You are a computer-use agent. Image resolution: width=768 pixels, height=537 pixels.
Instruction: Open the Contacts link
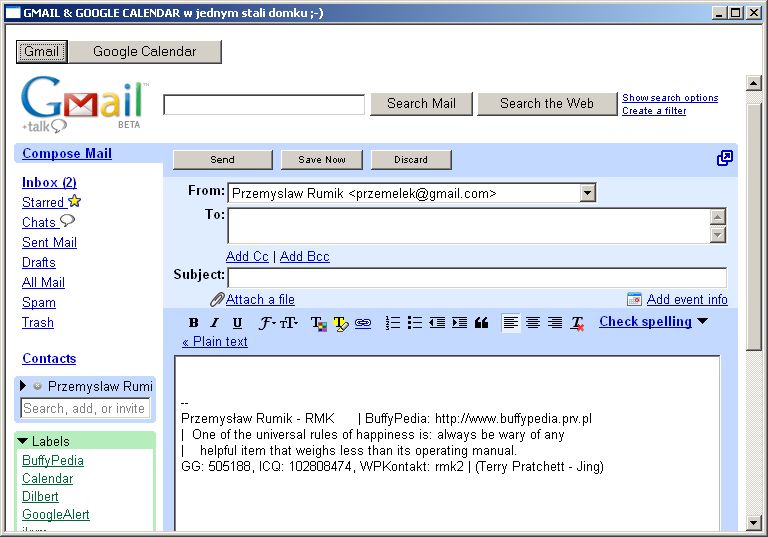[49, 358]
